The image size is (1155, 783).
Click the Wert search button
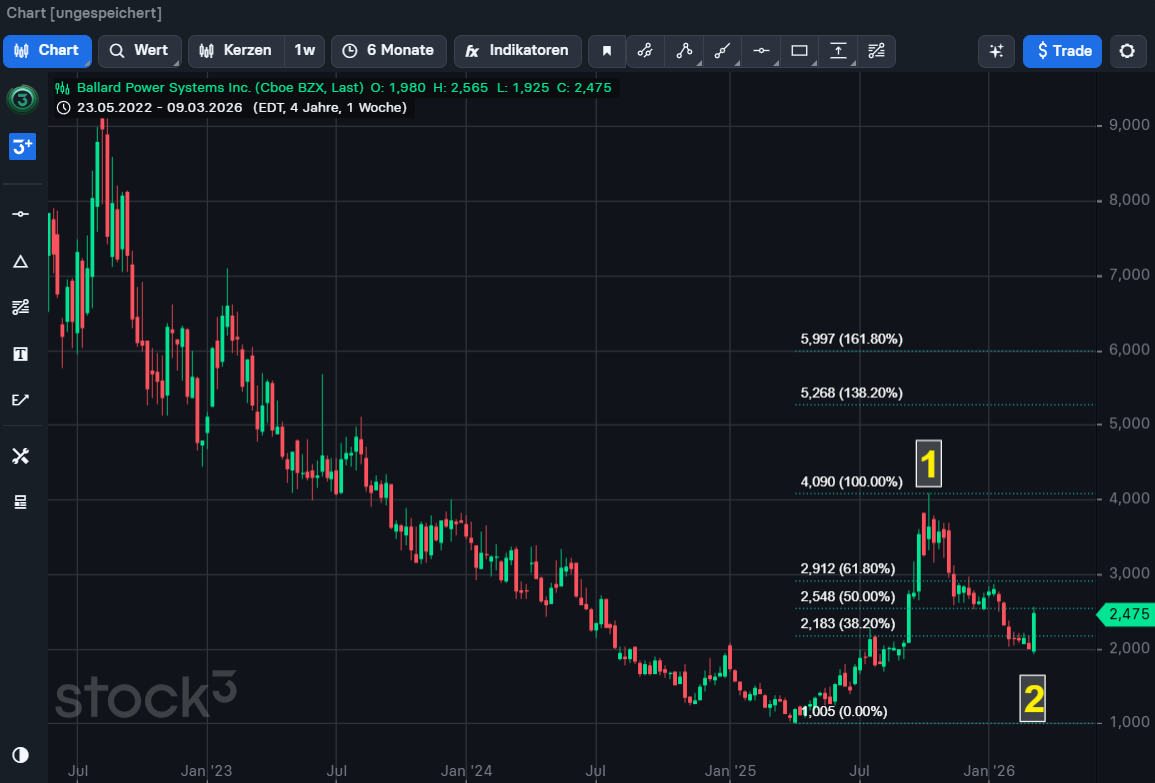click(139, 51)
